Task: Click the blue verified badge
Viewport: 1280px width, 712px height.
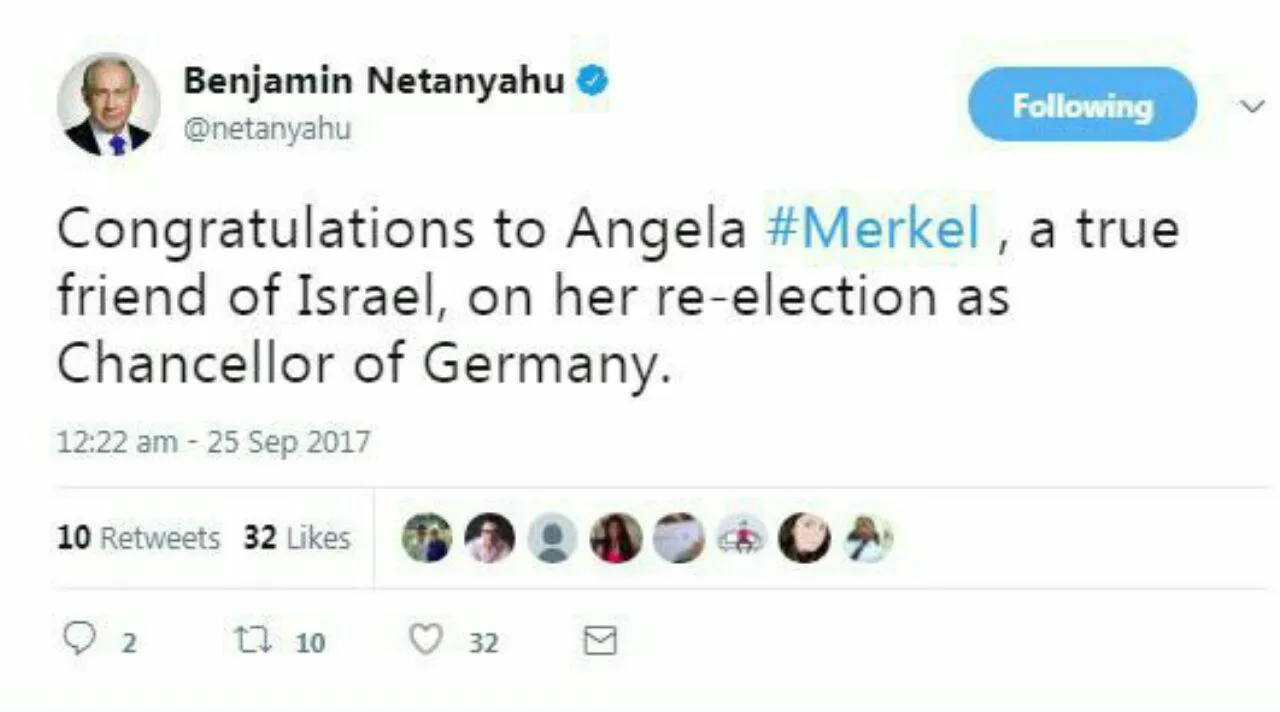Action: (592, 80)
